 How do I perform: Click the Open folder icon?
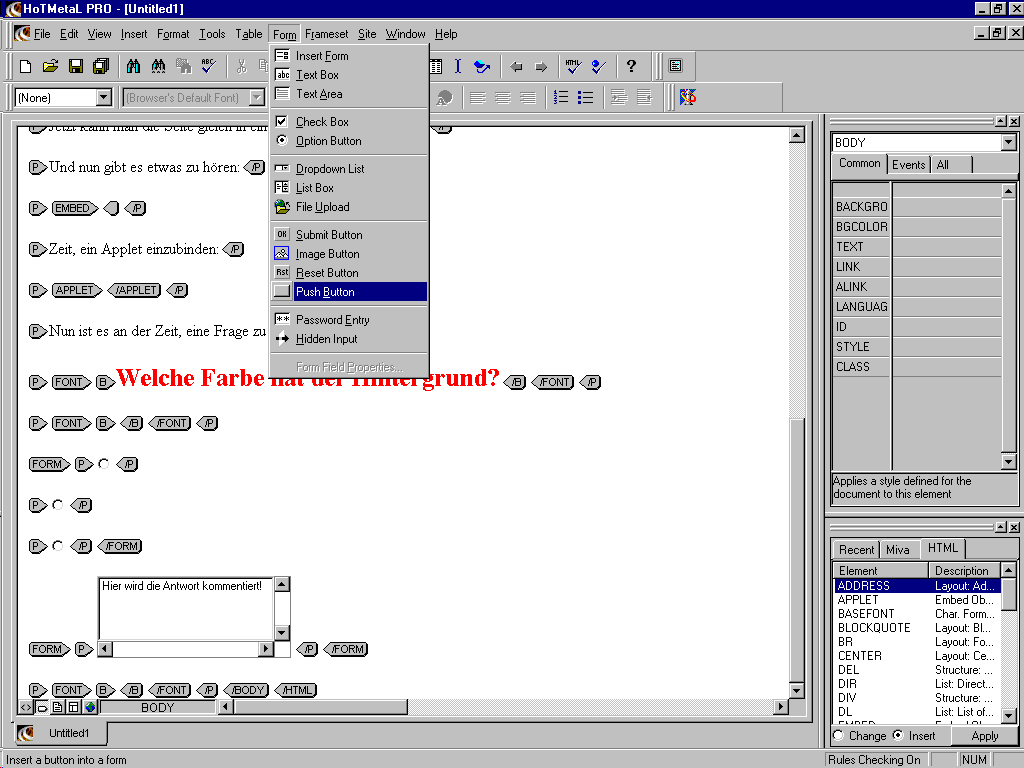[x=51, y=67]
